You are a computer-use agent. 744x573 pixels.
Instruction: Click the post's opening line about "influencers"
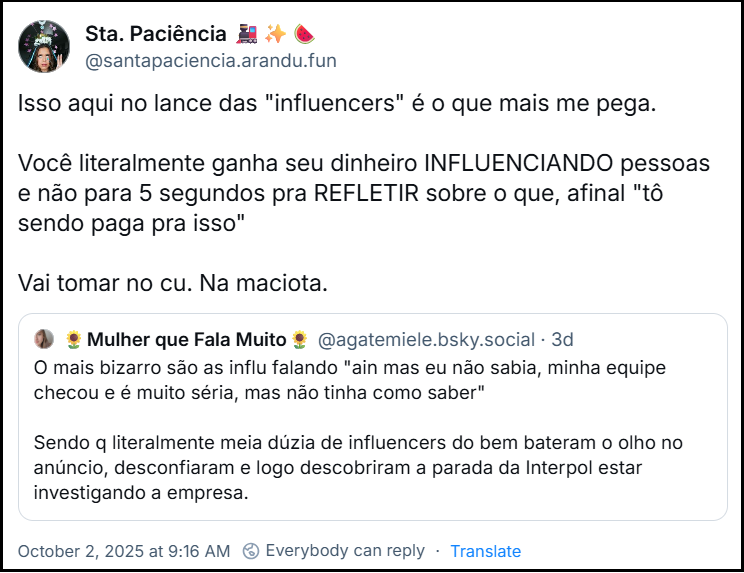point(336,104)
